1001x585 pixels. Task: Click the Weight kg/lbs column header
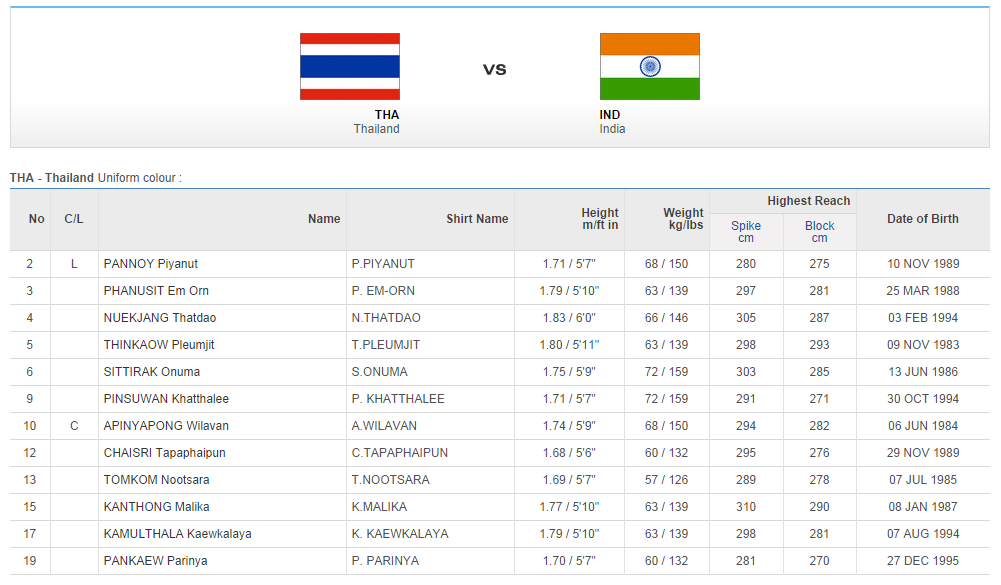(x=683, y=219)
